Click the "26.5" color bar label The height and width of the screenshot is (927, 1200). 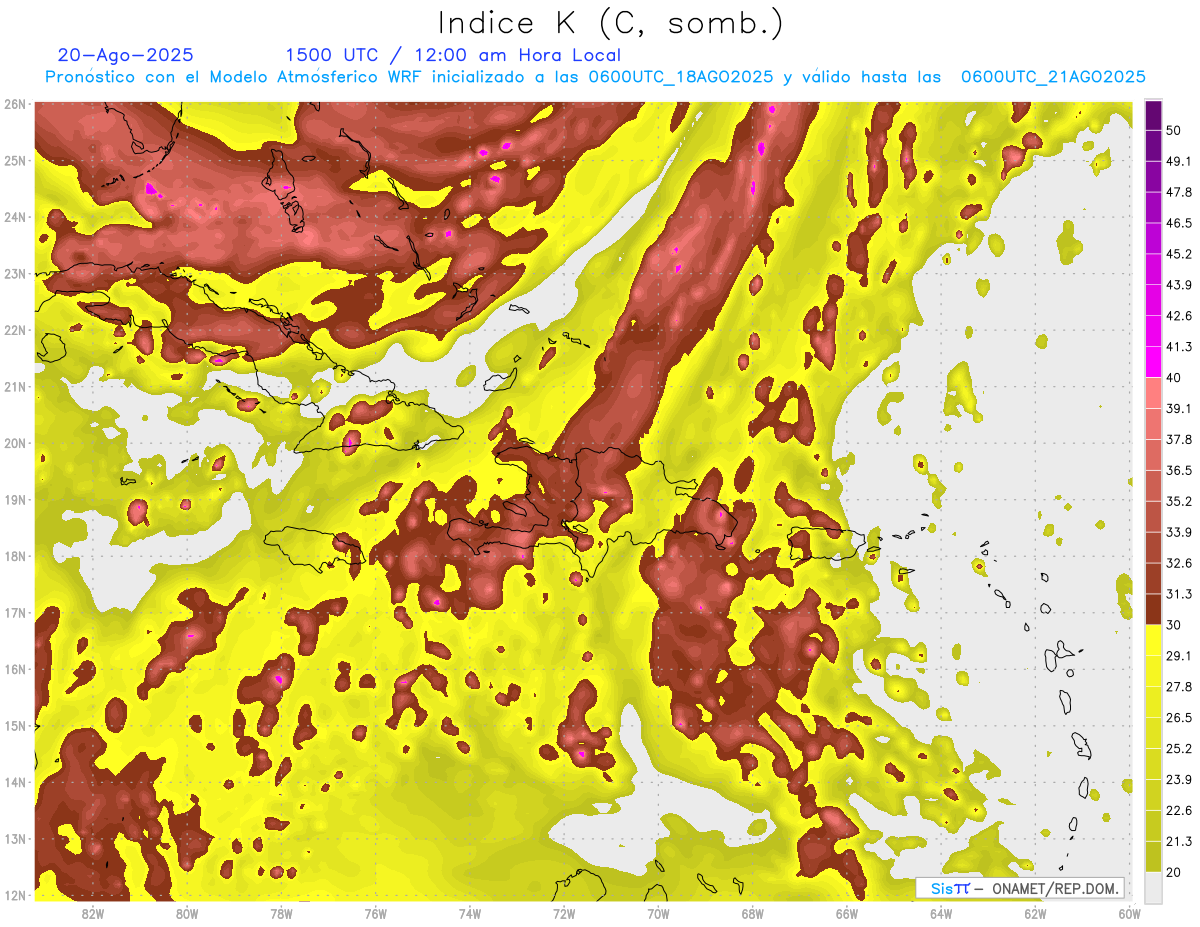pos(1178,718)
